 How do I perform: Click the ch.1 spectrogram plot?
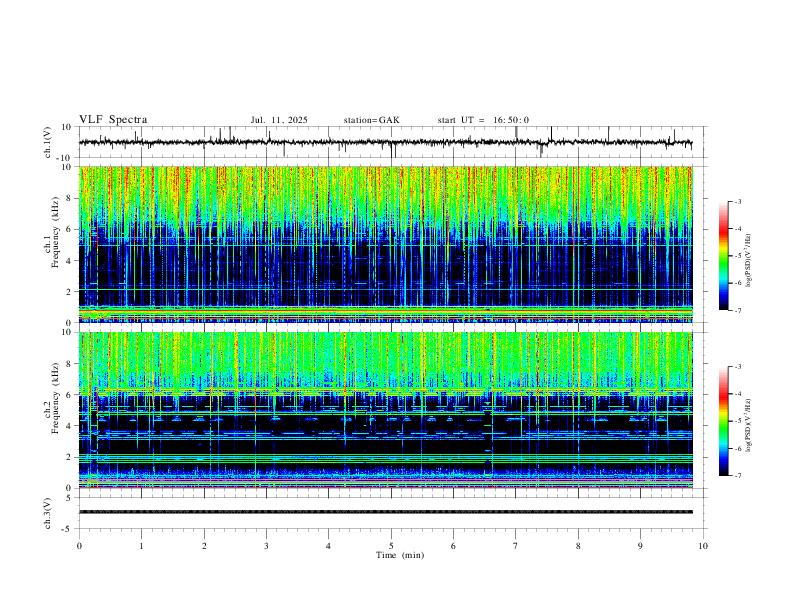click(385, 244)
